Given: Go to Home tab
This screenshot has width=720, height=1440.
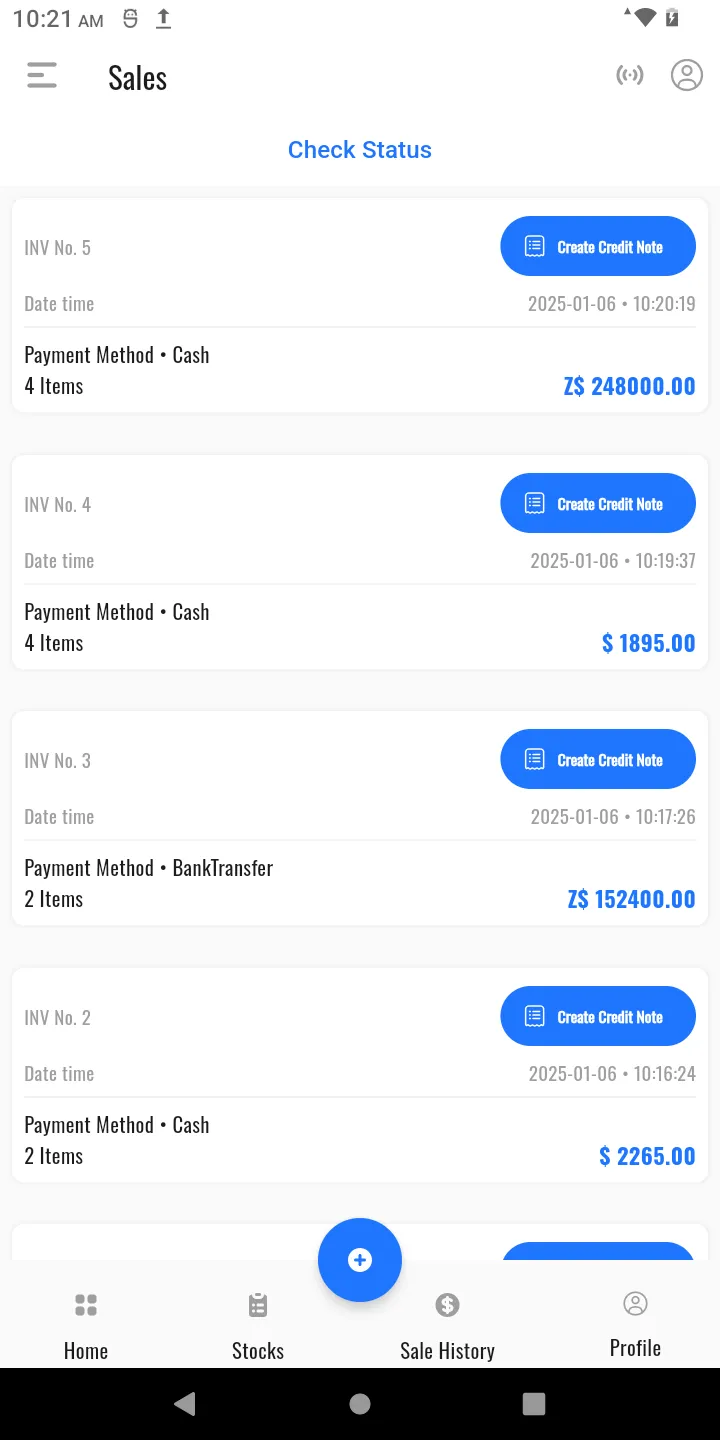Looking at the screenshot, I should (86, 1327).
